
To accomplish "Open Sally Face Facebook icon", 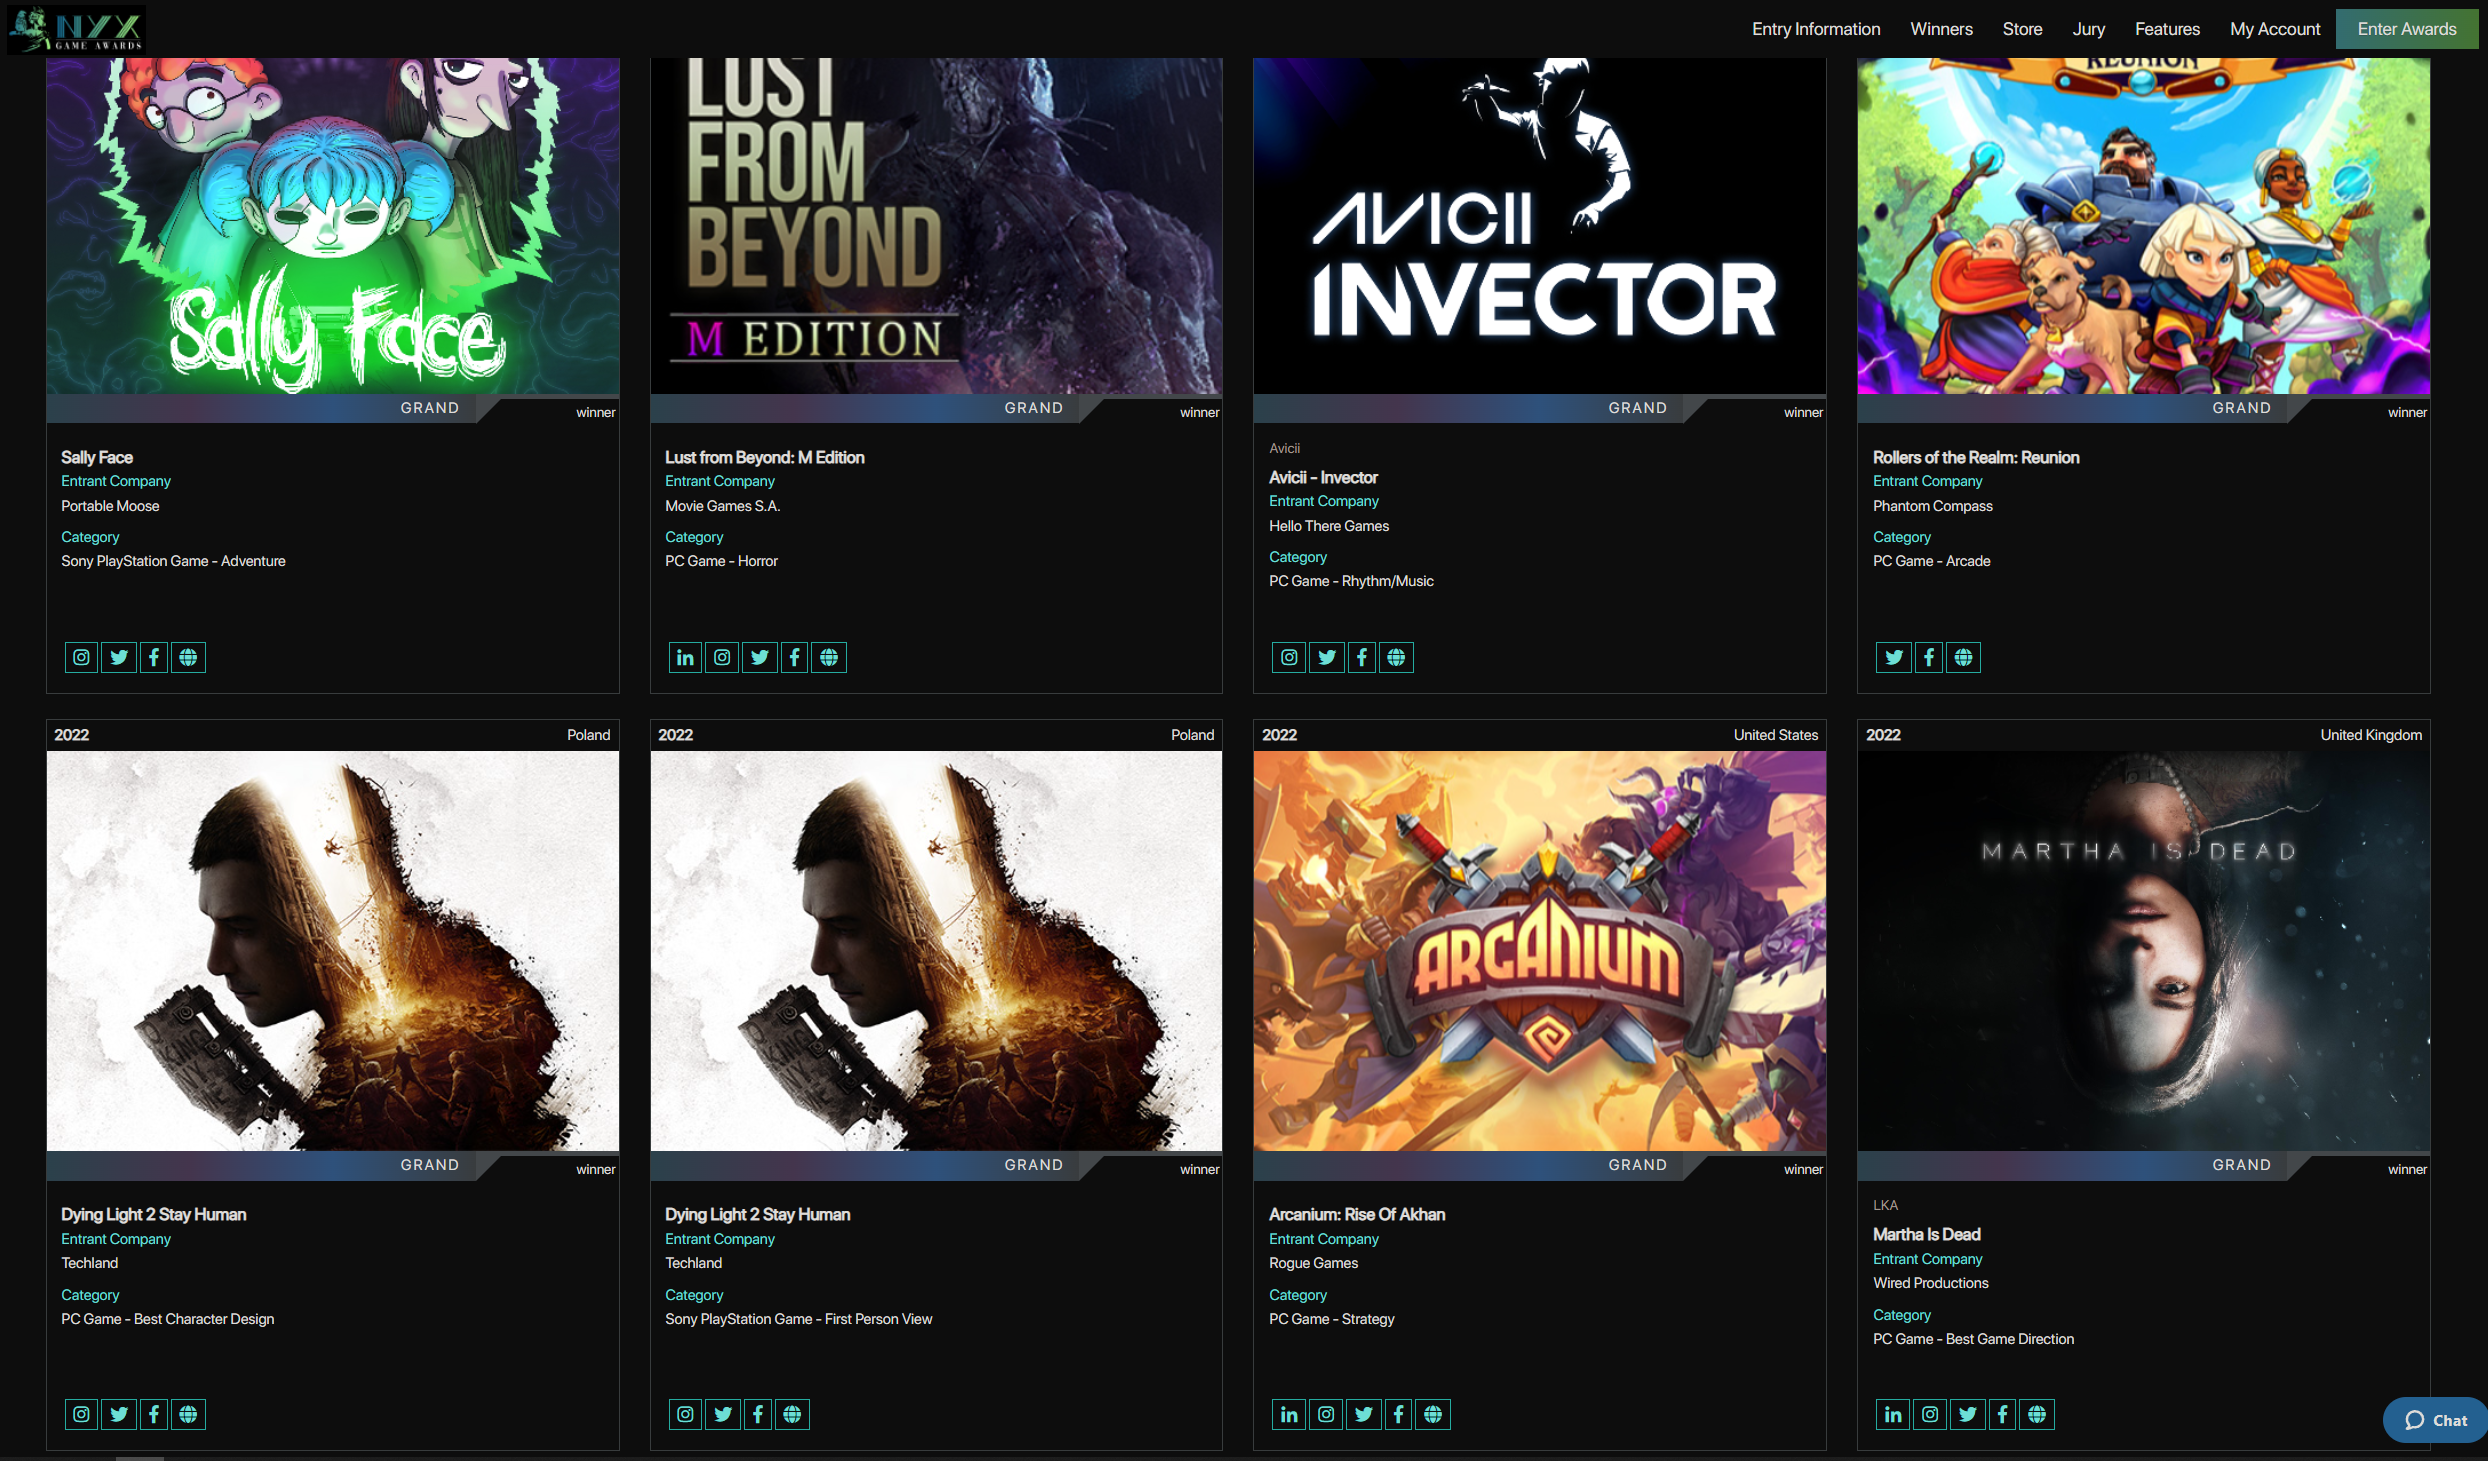I will point(154,657).
